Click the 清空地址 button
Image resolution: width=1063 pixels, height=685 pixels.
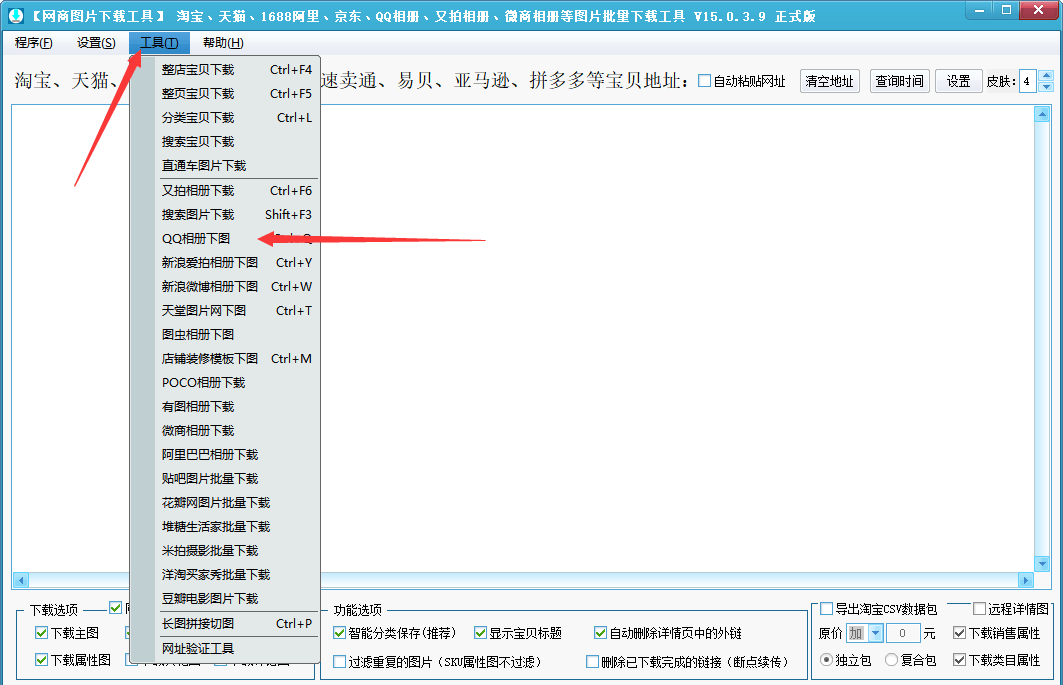(x=830, y=81)
